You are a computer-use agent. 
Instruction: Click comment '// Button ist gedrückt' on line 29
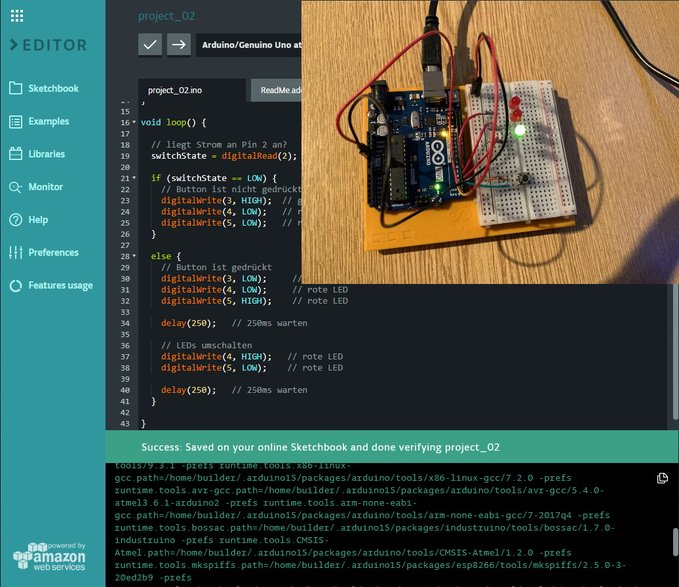[x=217, y=268]
